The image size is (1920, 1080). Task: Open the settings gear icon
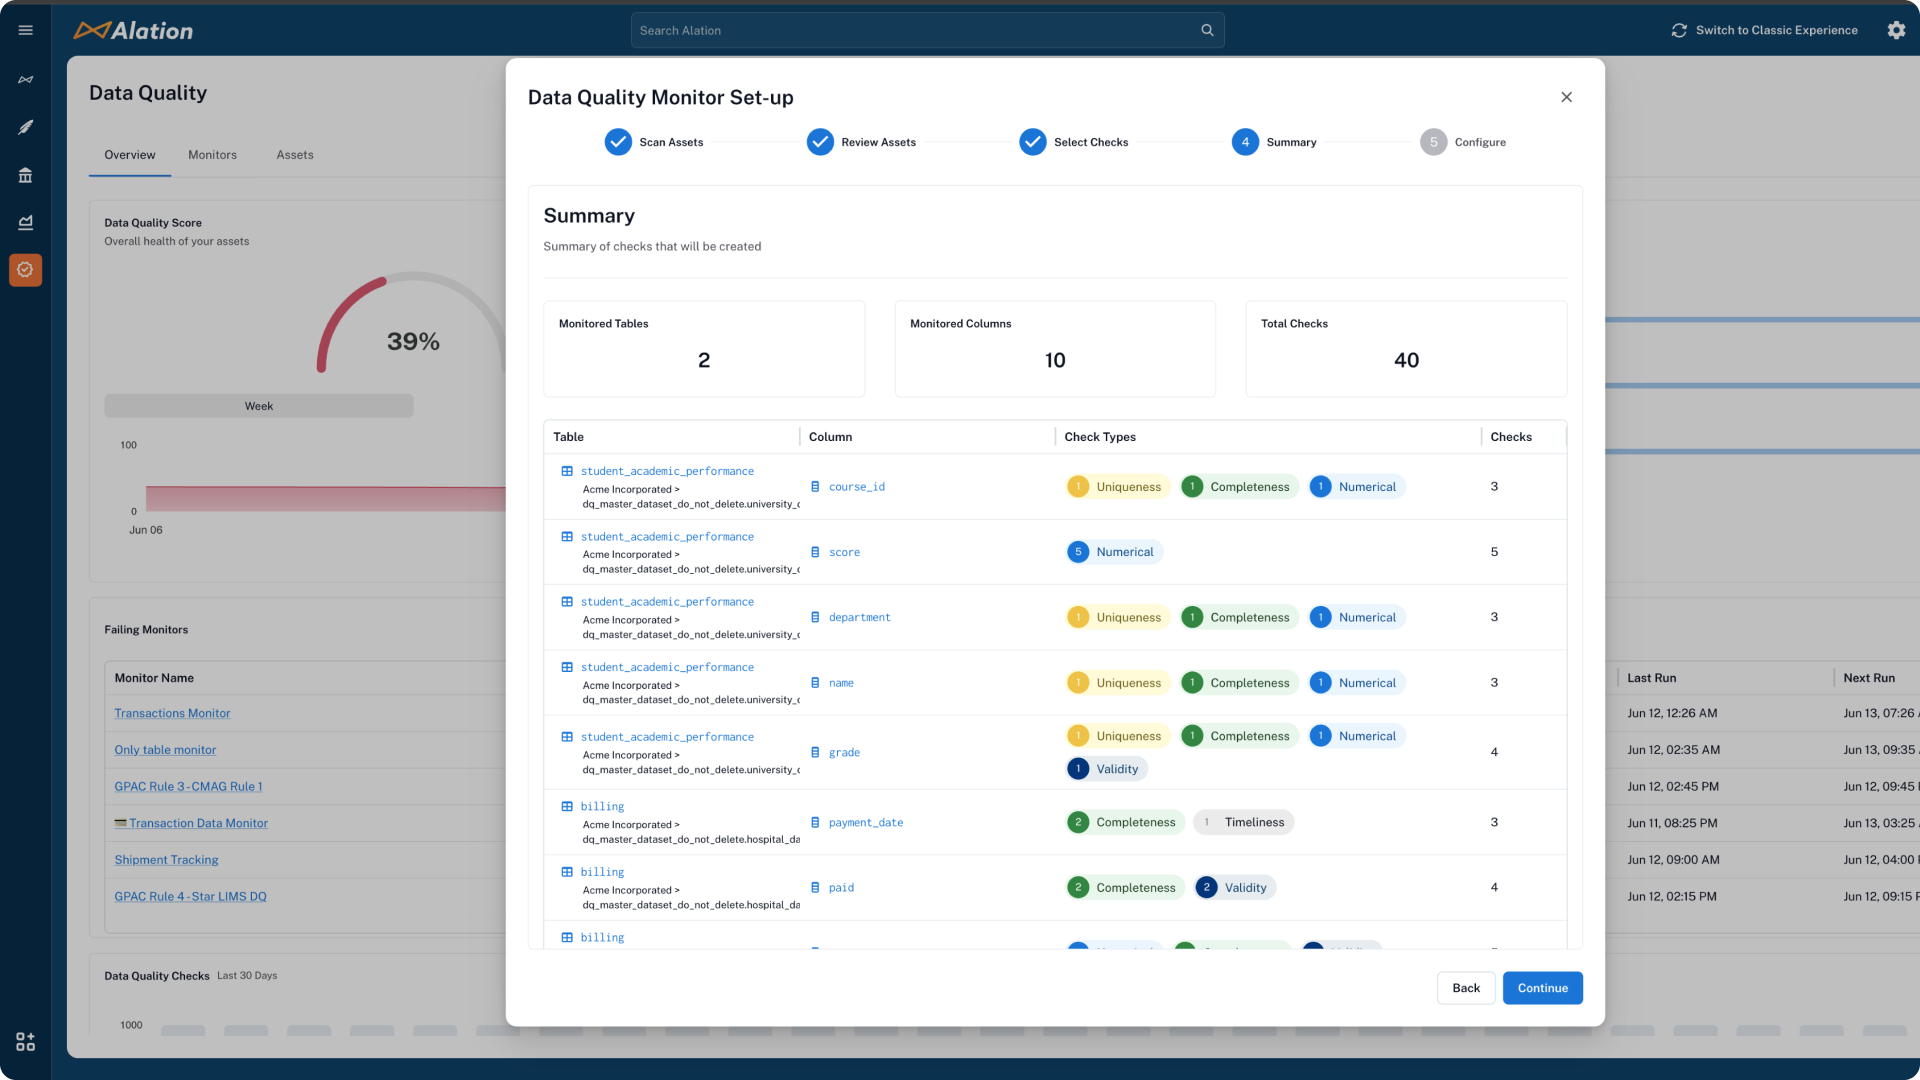pyautogui.click(x=1896, y=30)
